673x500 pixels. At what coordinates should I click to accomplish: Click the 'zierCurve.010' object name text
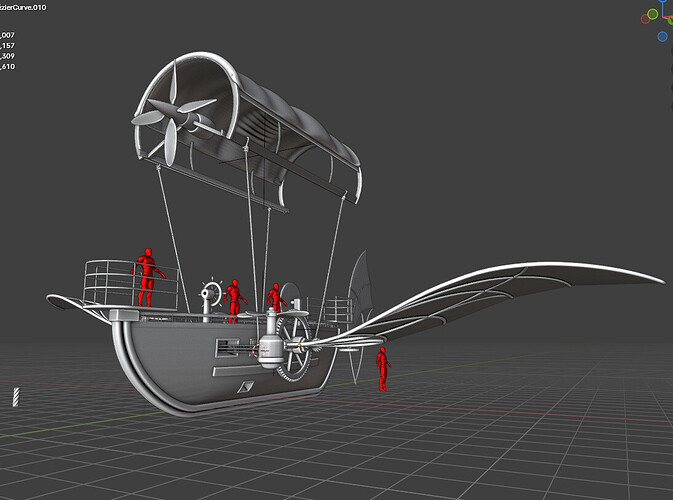(23, 7)
